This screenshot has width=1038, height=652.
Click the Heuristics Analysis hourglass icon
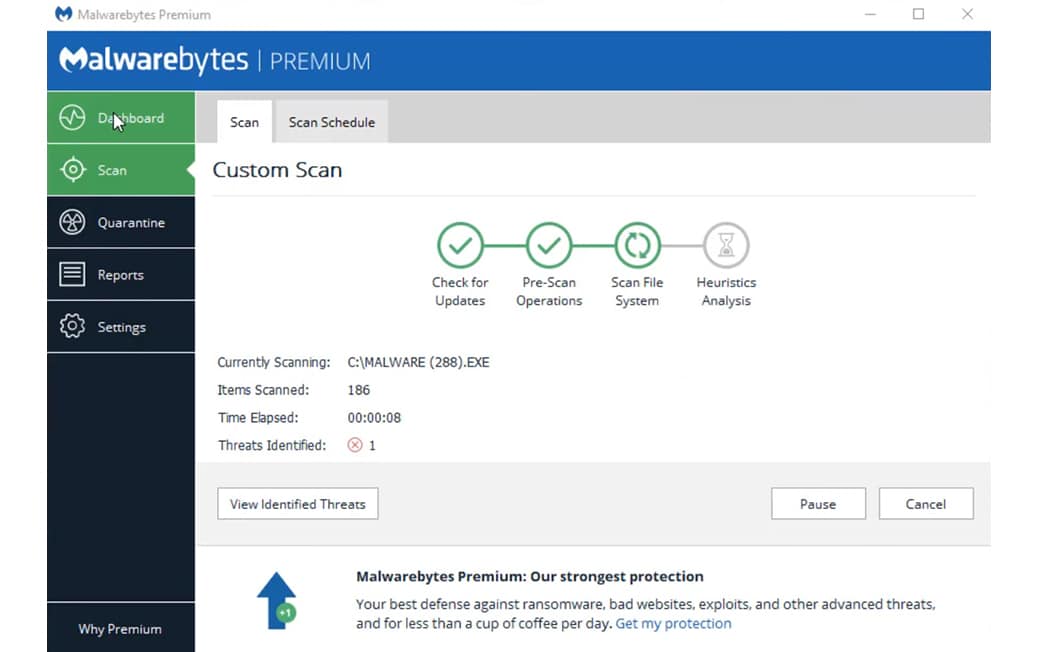(726, 246)
